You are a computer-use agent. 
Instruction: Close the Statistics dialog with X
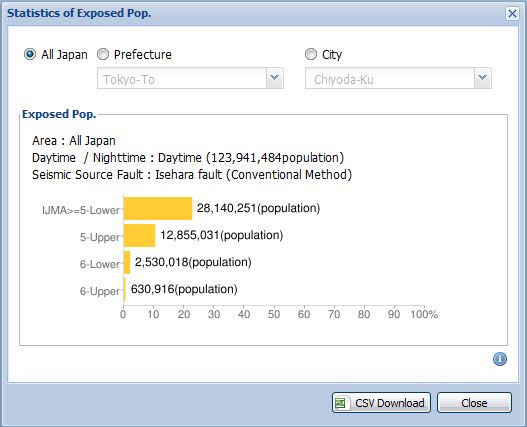pos(512,14)
